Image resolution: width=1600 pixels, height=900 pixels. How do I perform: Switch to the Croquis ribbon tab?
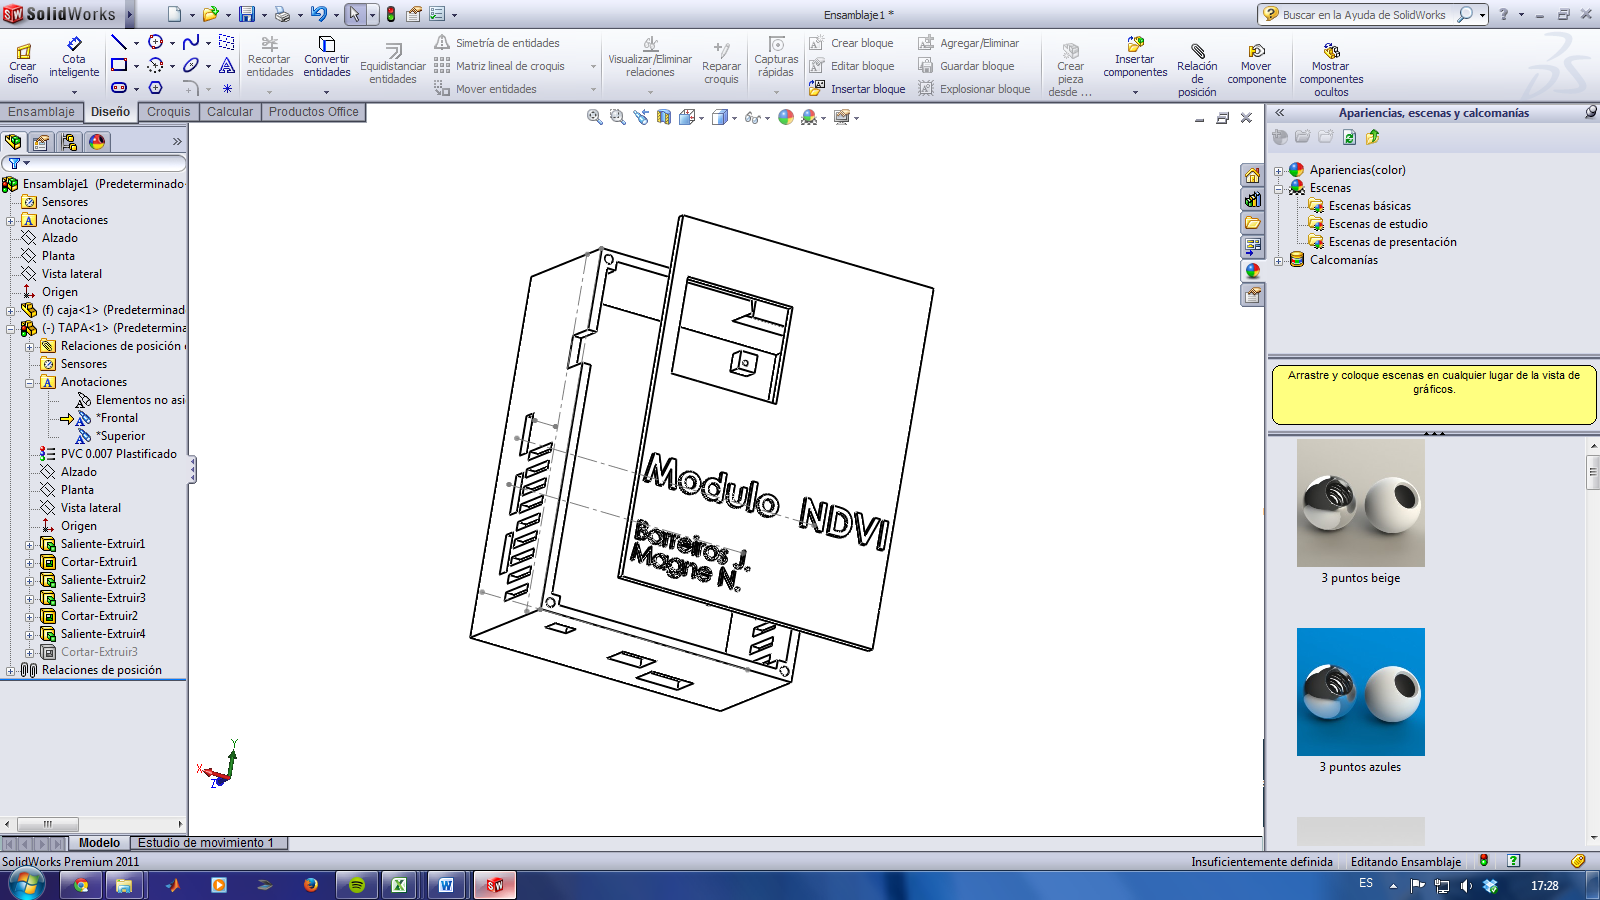coord(168,112)
